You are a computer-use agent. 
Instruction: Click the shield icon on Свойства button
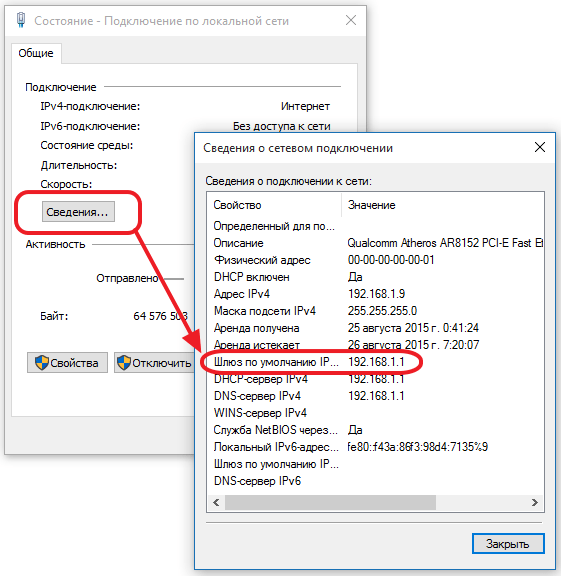pyautogui.click(x=42, y=363)
